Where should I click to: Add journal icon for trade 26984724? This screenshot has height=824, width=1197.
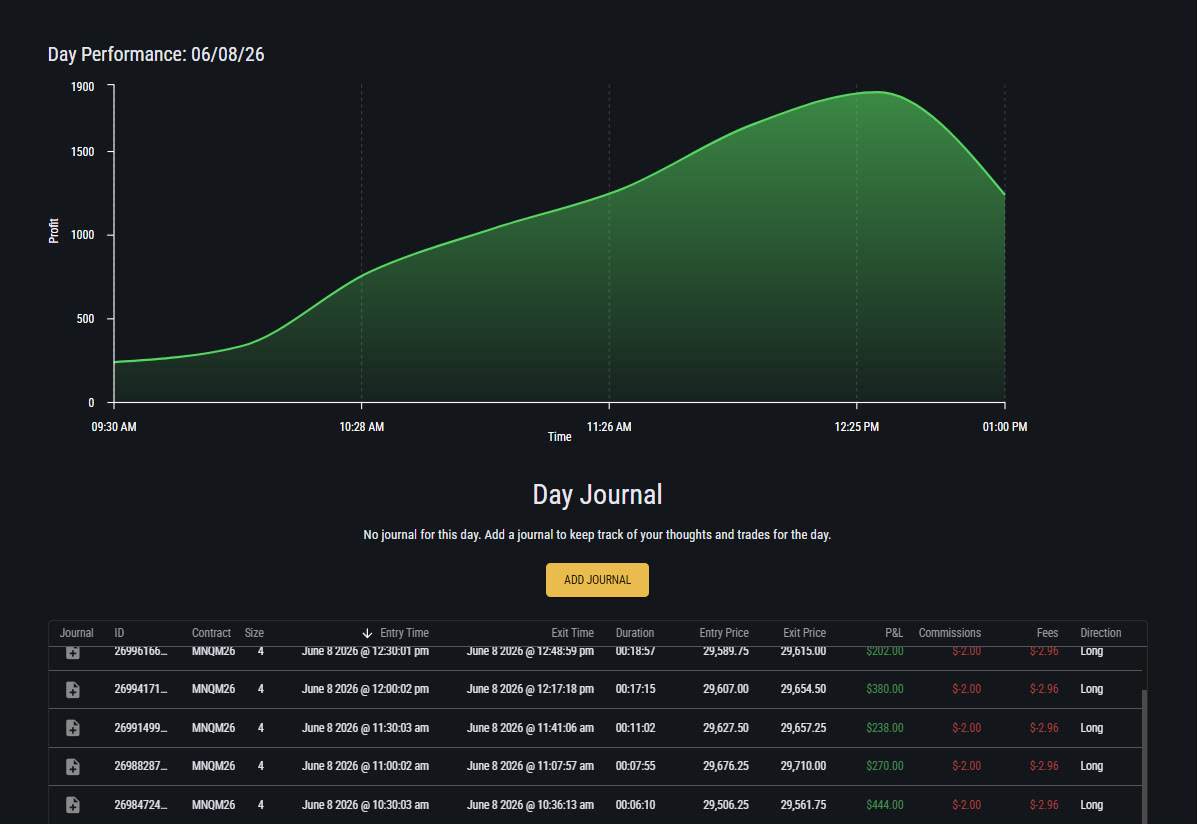pos(73,804)
